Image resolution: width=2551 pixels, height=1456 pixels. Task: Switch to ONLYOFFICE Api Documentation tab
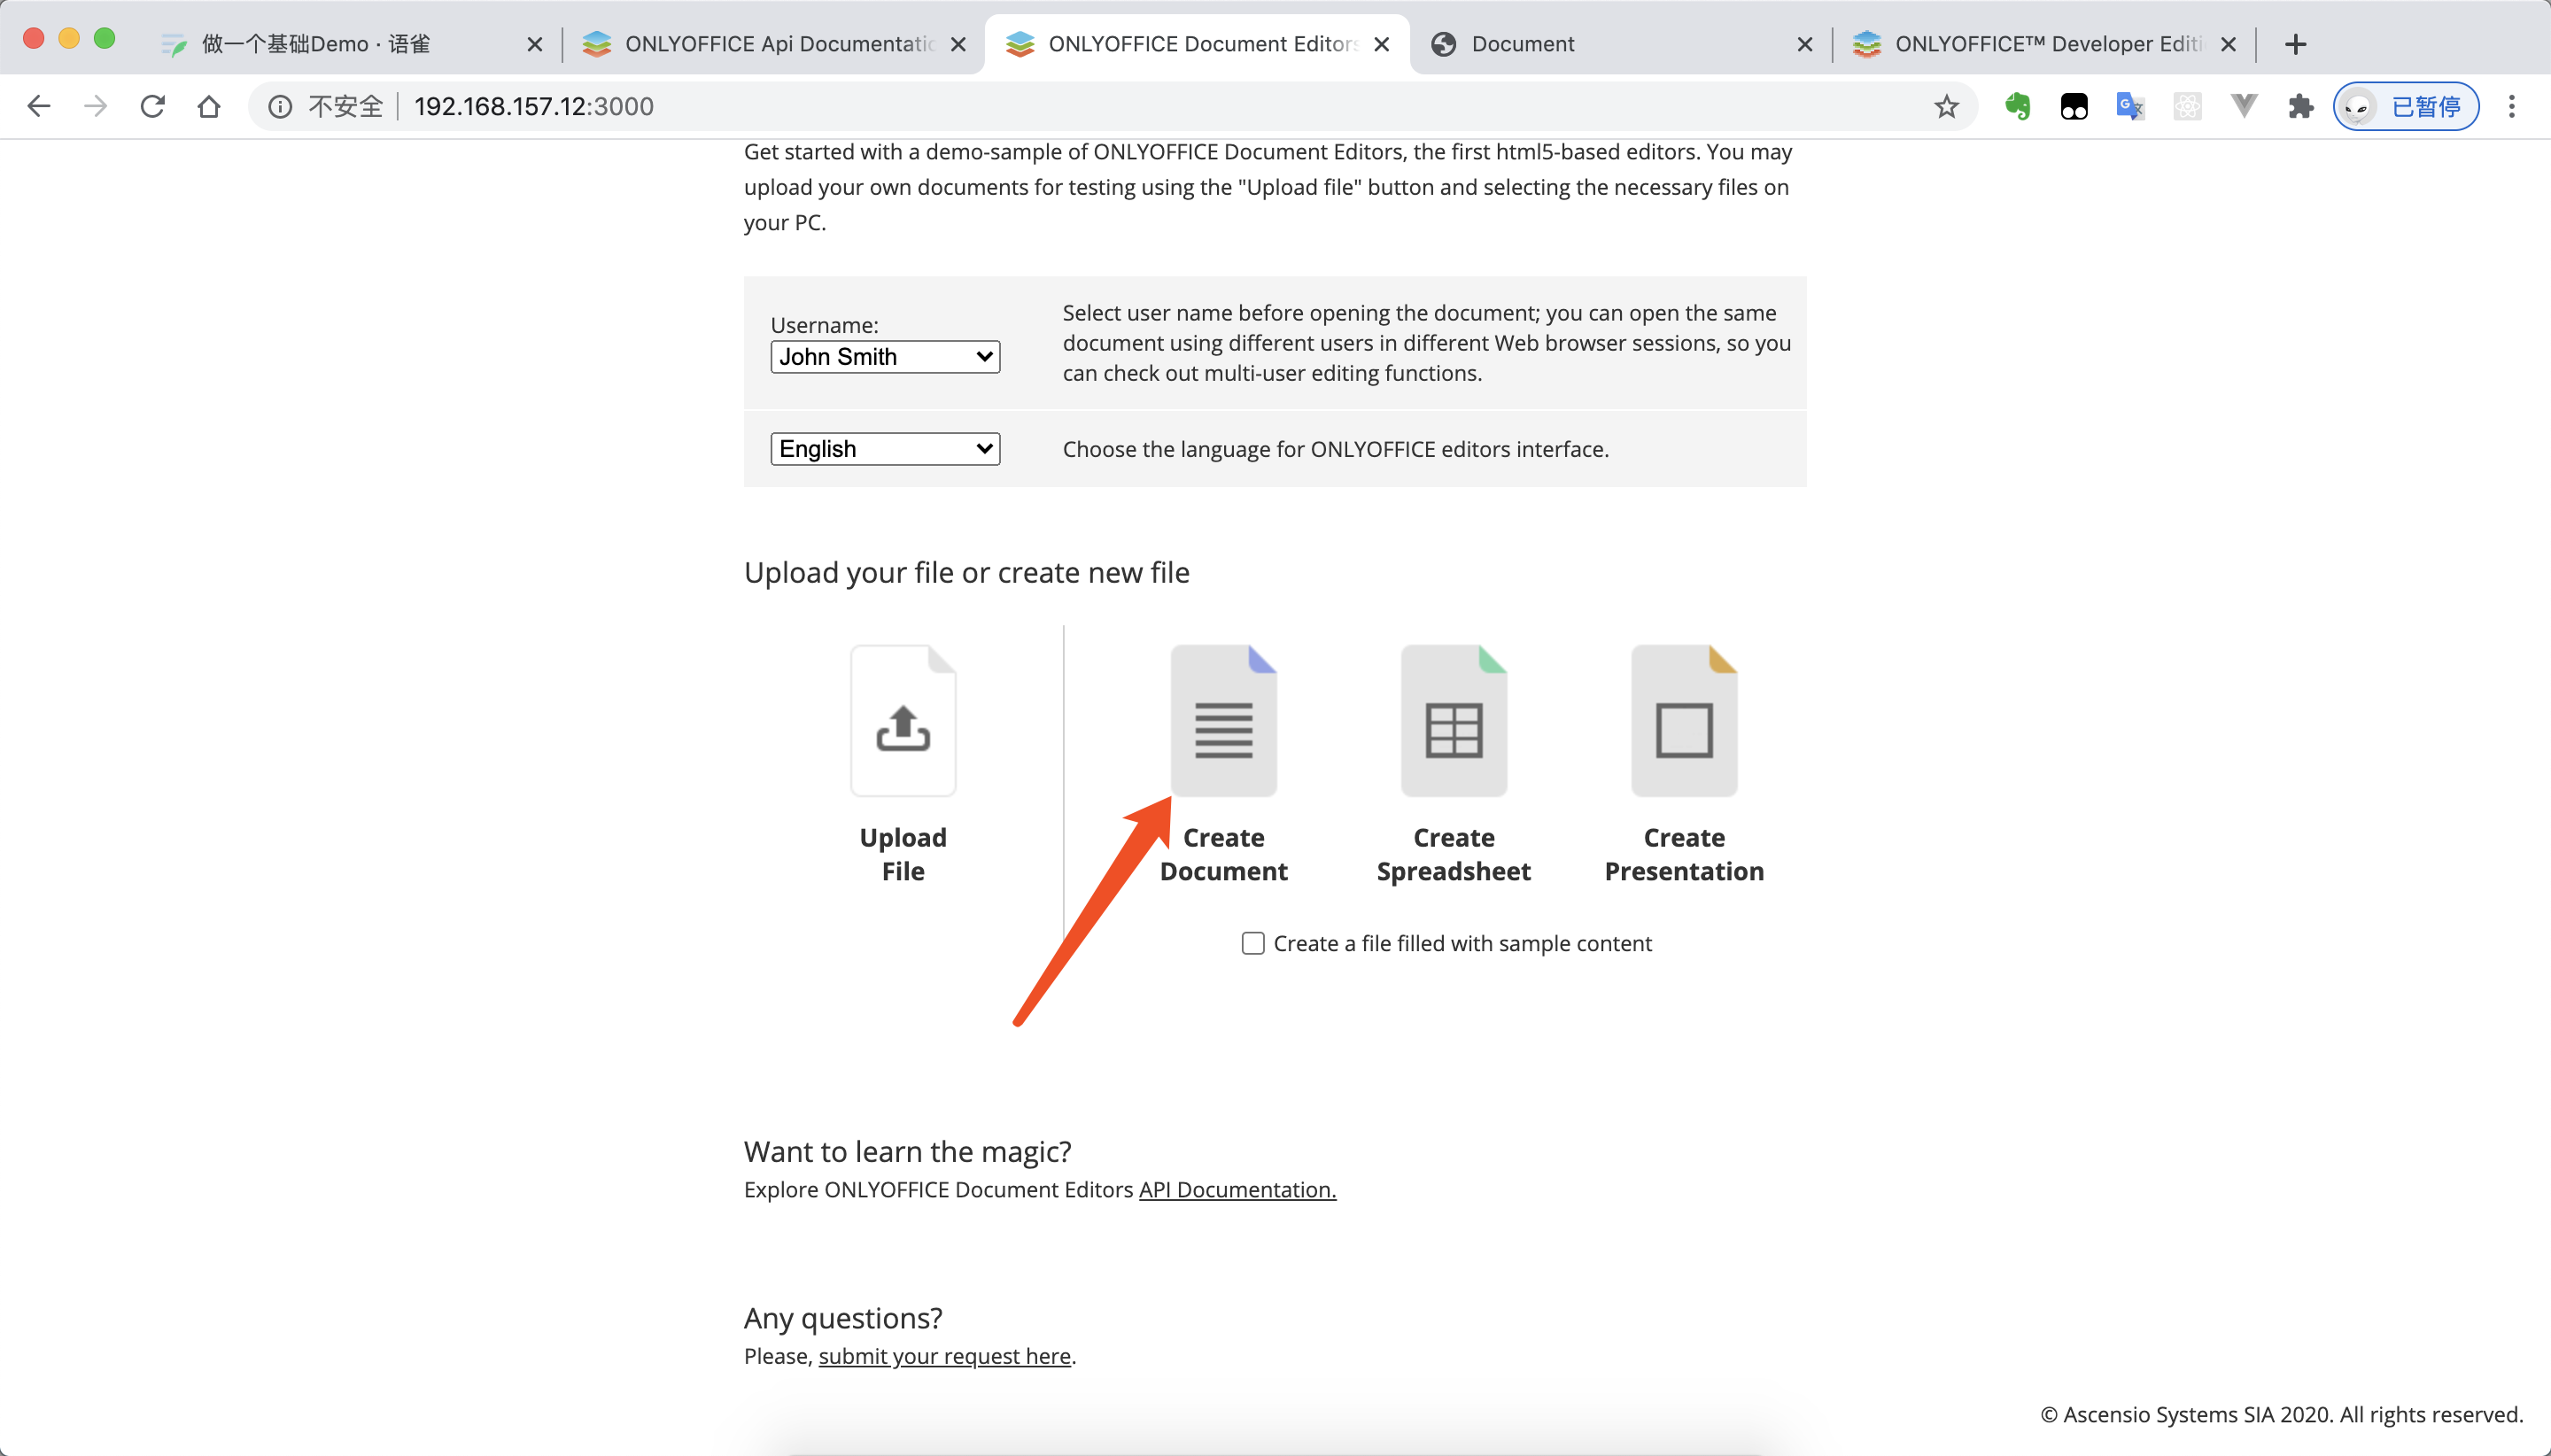(775, 44)
